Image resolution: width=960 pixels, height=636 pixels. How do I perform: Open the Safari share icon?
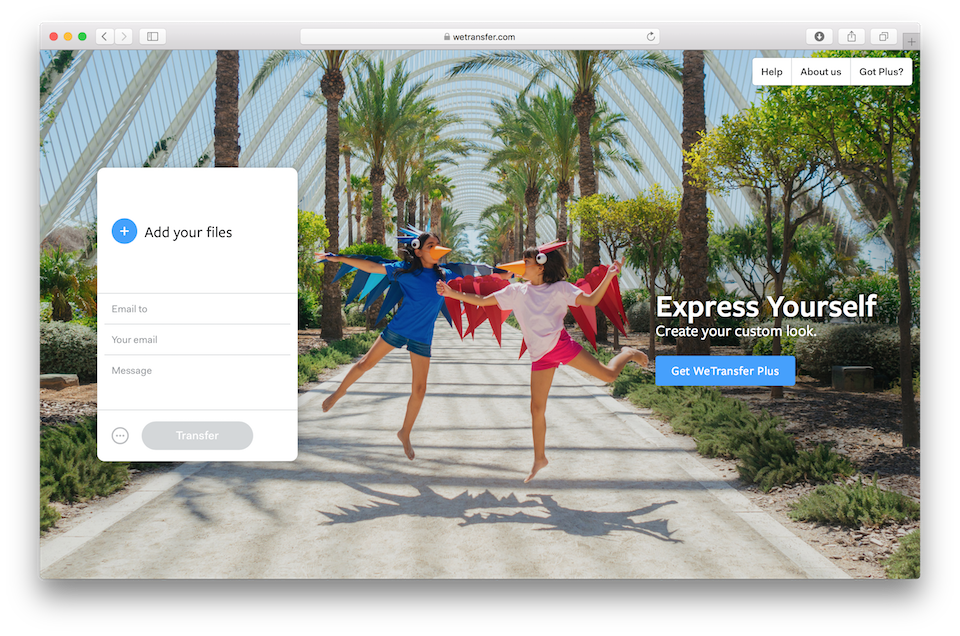pyautogui.click(x=852, y=37)
